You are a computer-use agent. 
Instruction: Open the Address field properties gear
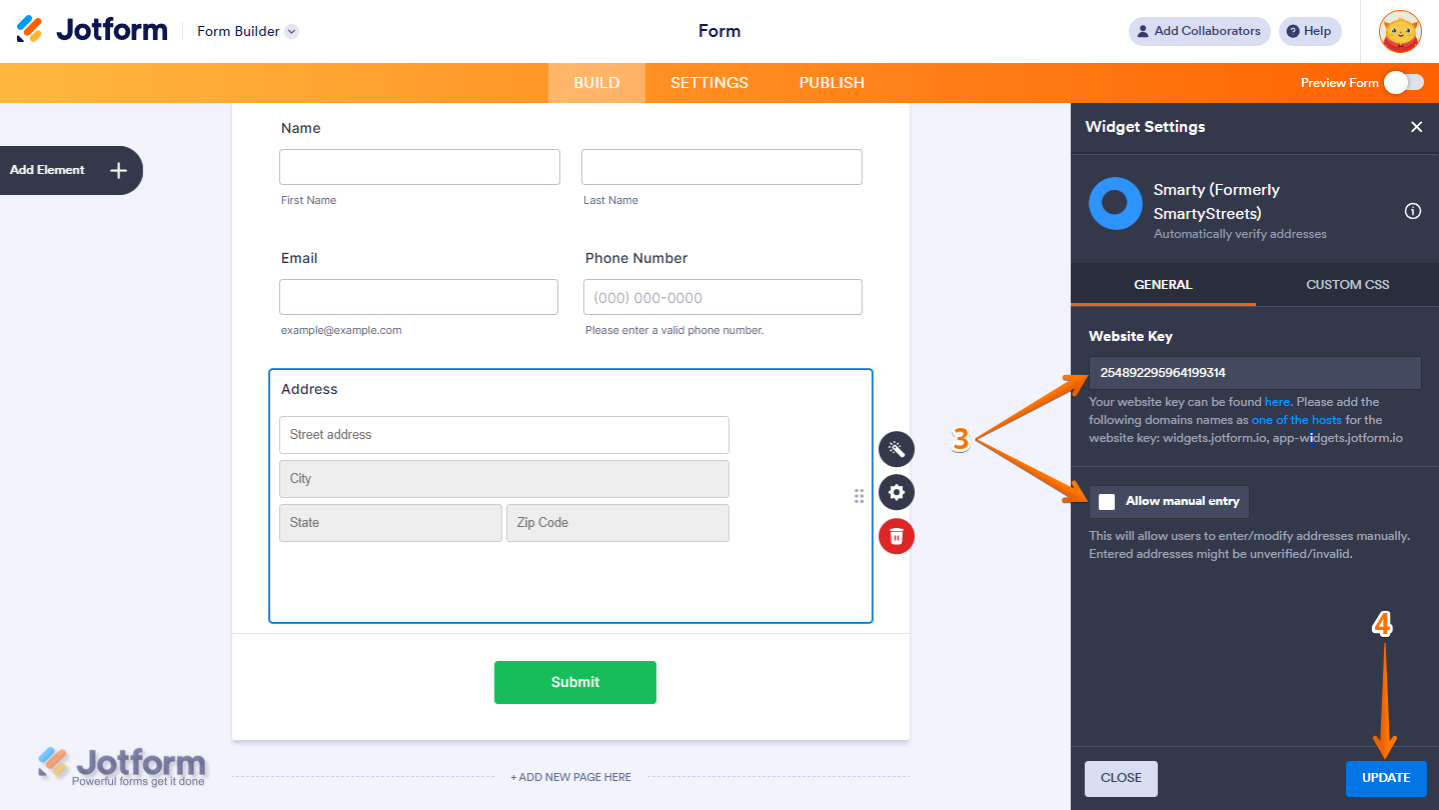895,492
